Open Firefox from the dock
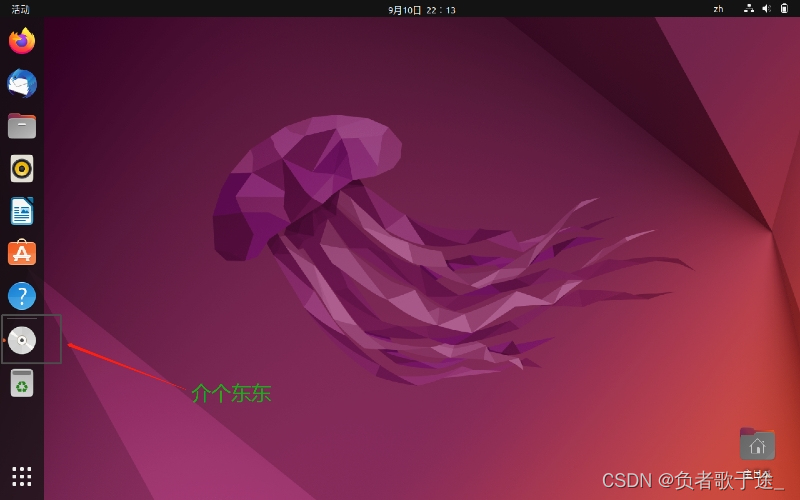 click(x=22, y=41)
